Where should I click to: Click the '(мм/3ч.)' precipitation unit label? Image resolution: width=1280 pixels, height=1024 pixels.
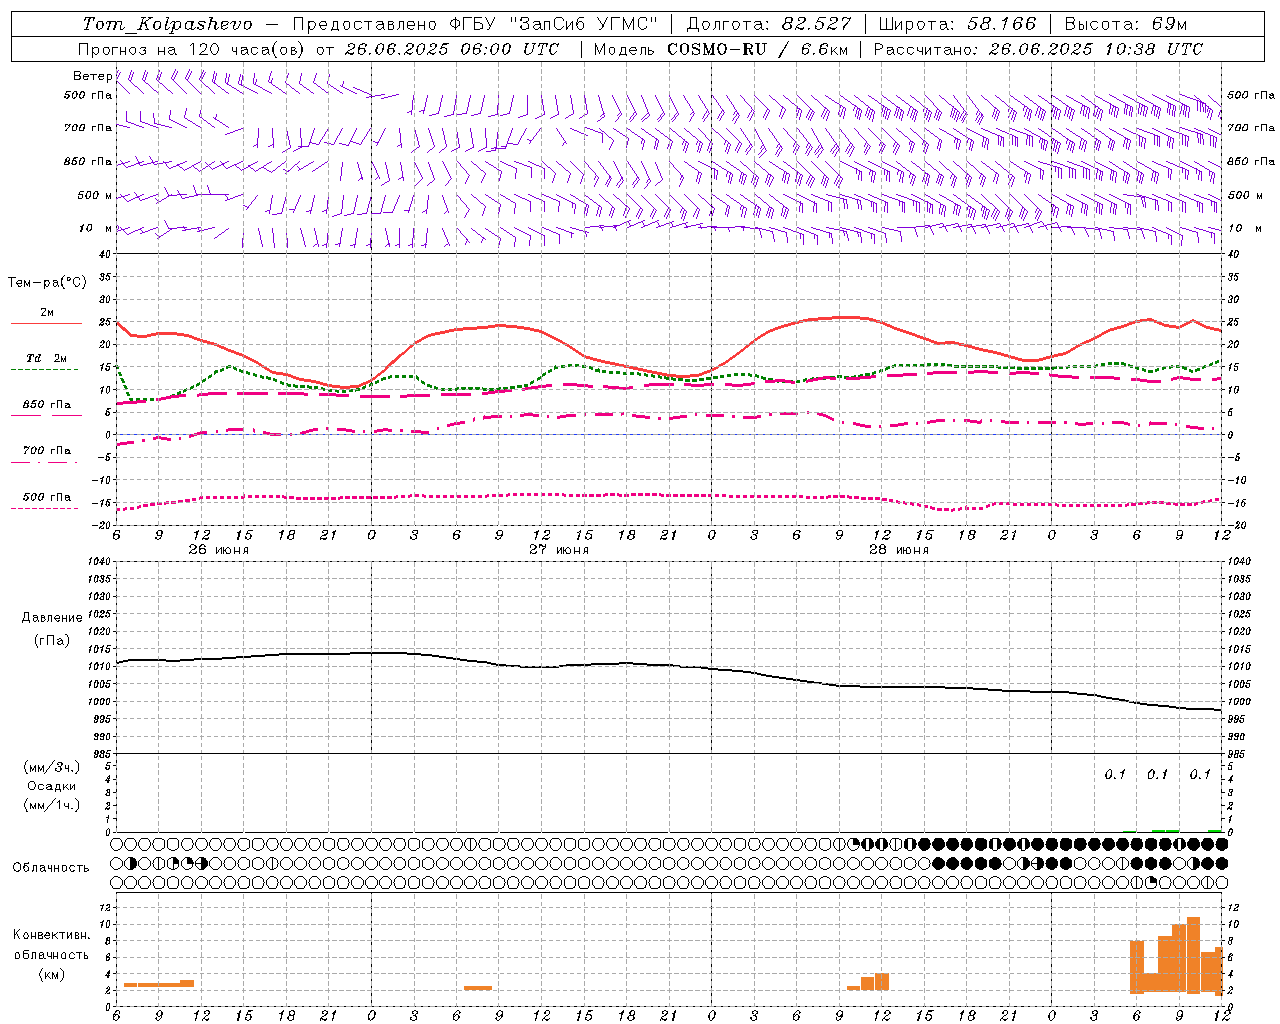point(52,767)
